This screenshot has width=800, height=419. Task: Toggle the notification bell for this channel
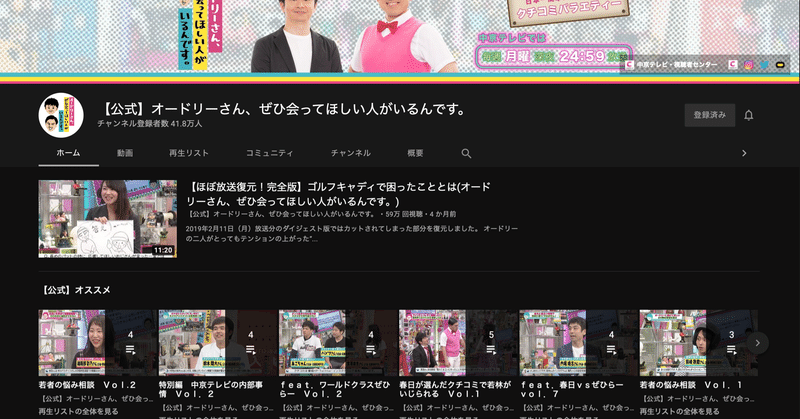pos(748,115)
